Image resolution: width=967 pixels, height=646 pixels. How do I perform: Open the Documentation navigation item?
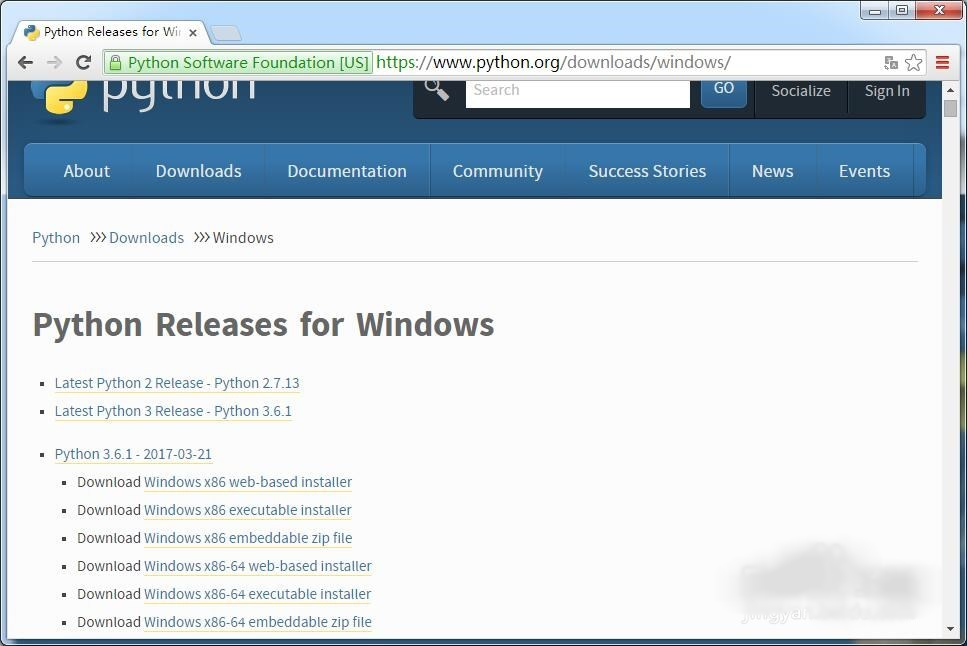pyautogui.click(x=347, y=171)
